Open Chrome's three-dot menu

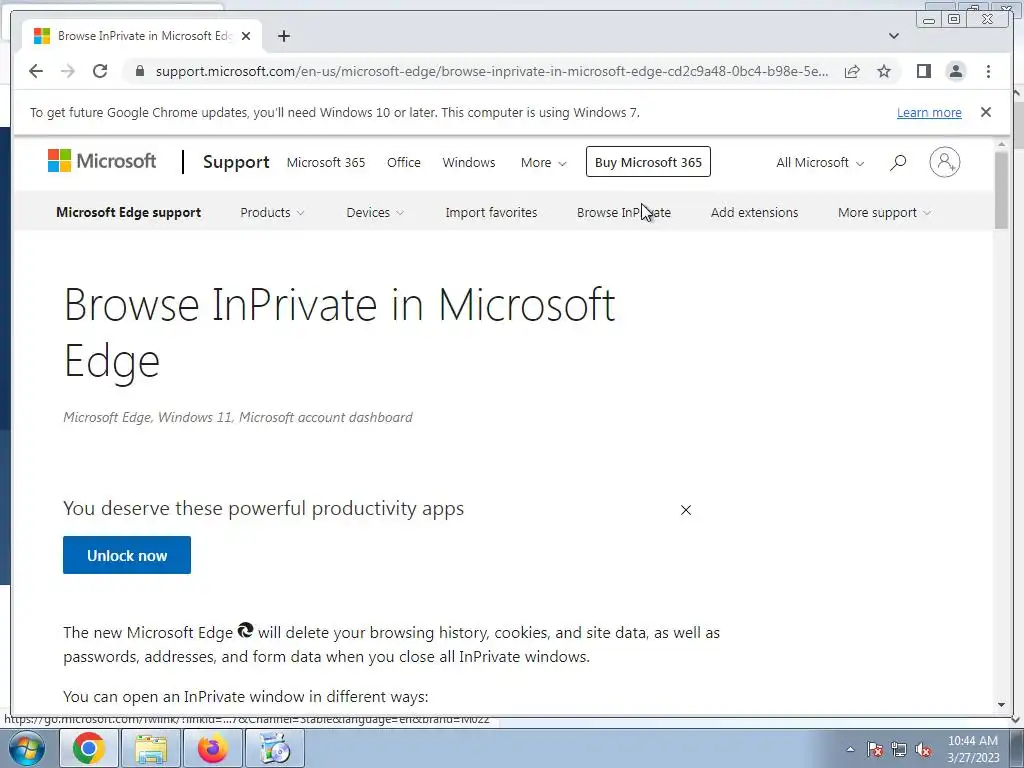988,71
